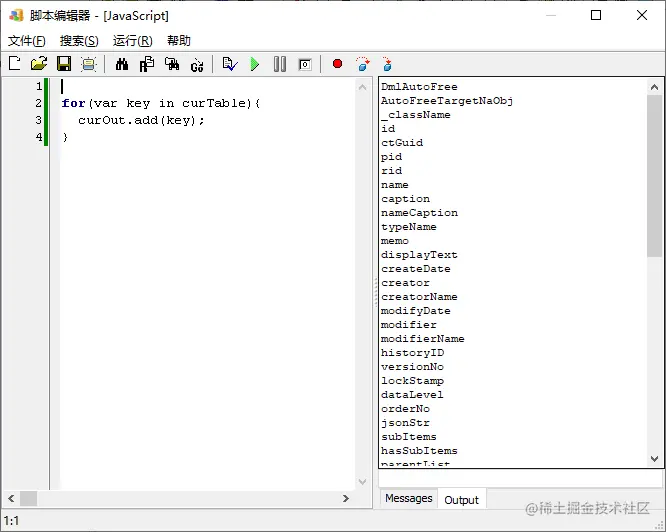Image resolution: width=666 pixels, height=532 pixels.
Task: Click the input field above the Messages tab
Action: pyautogui.click(x=521, y=479)
